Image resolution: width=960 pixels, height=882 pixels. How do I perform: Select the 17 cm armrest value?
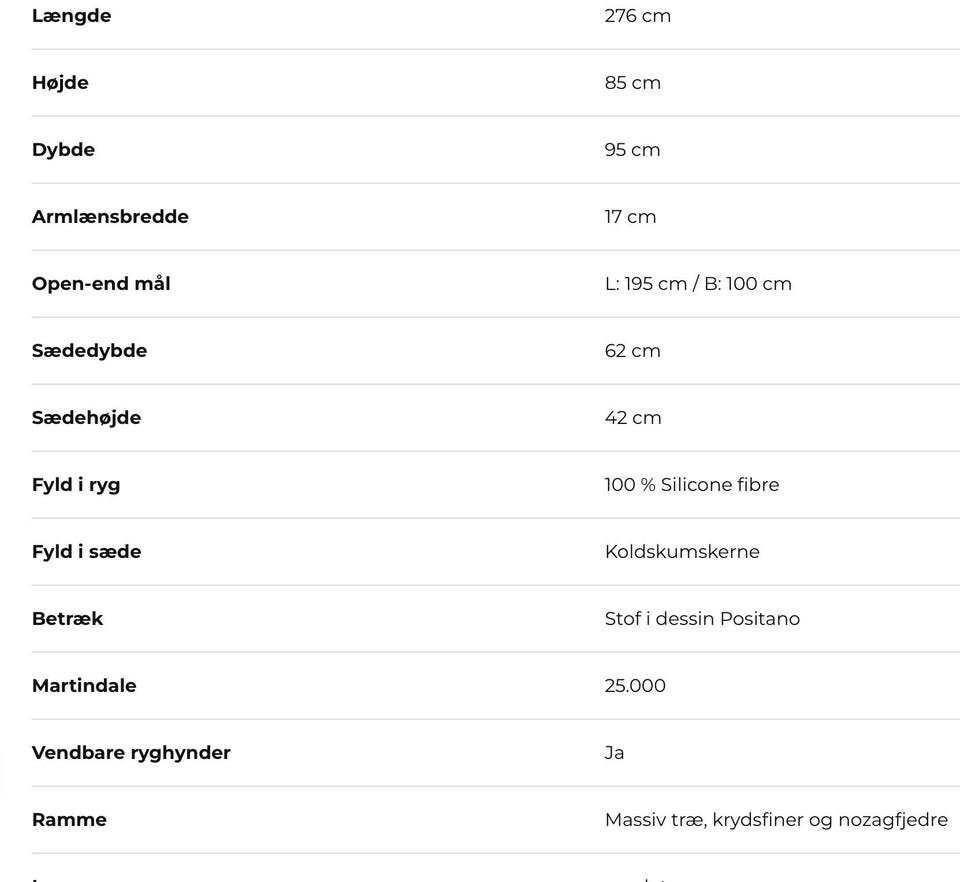coord(630,217)
